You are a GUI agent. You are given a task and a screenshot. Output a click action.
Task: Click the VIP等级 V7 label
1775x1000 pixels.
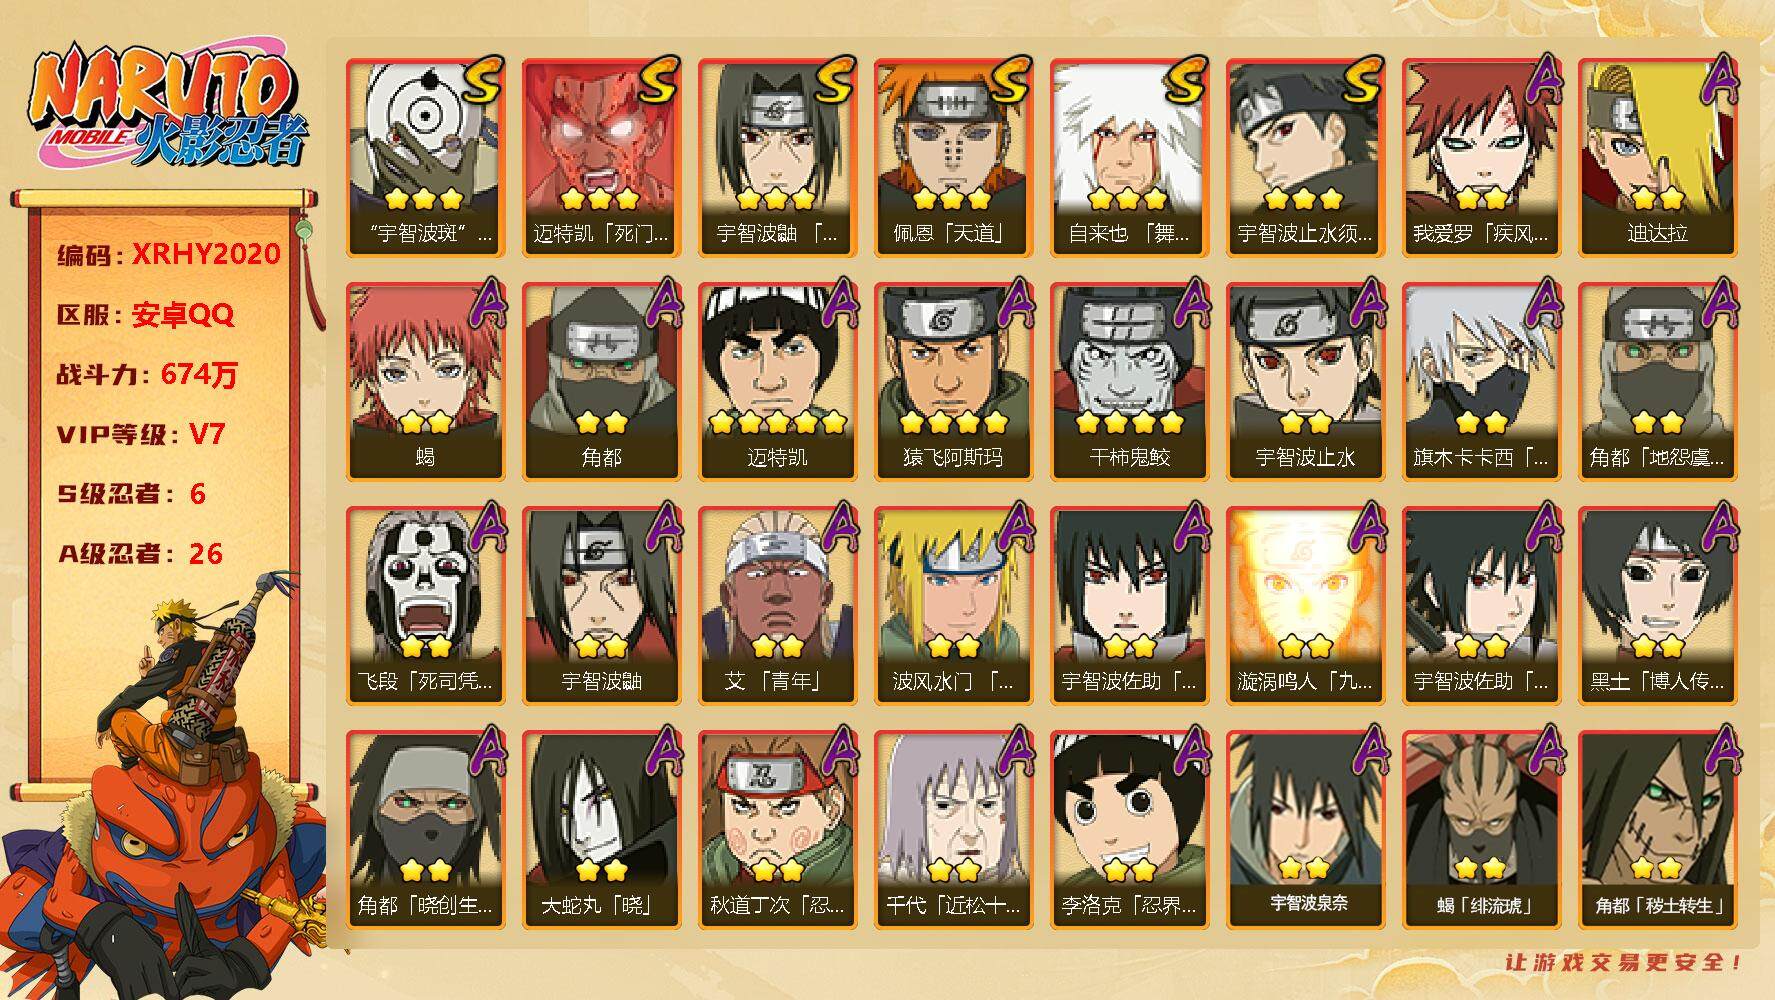tap(141, 434)
